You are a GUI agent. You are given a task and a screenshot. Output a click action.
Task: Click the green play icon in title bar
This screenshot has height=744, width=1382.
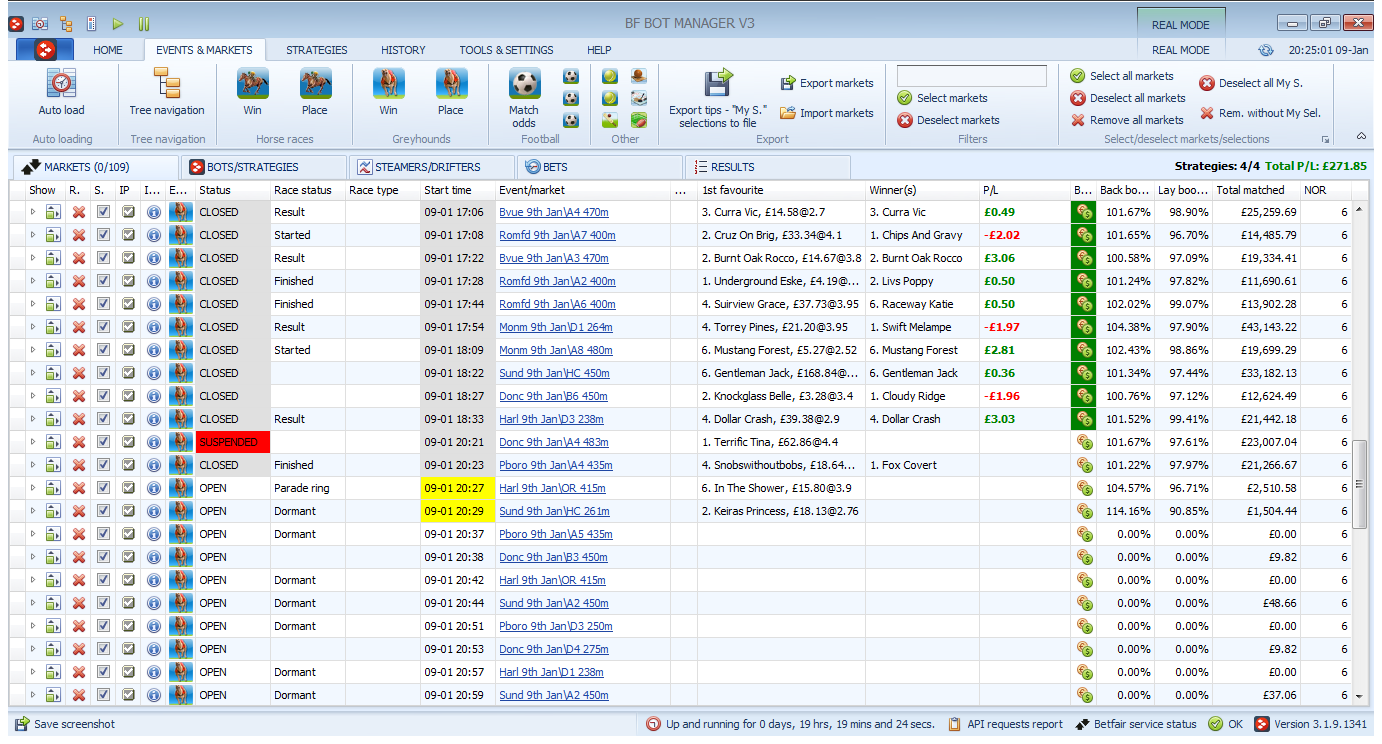(118, 23)
